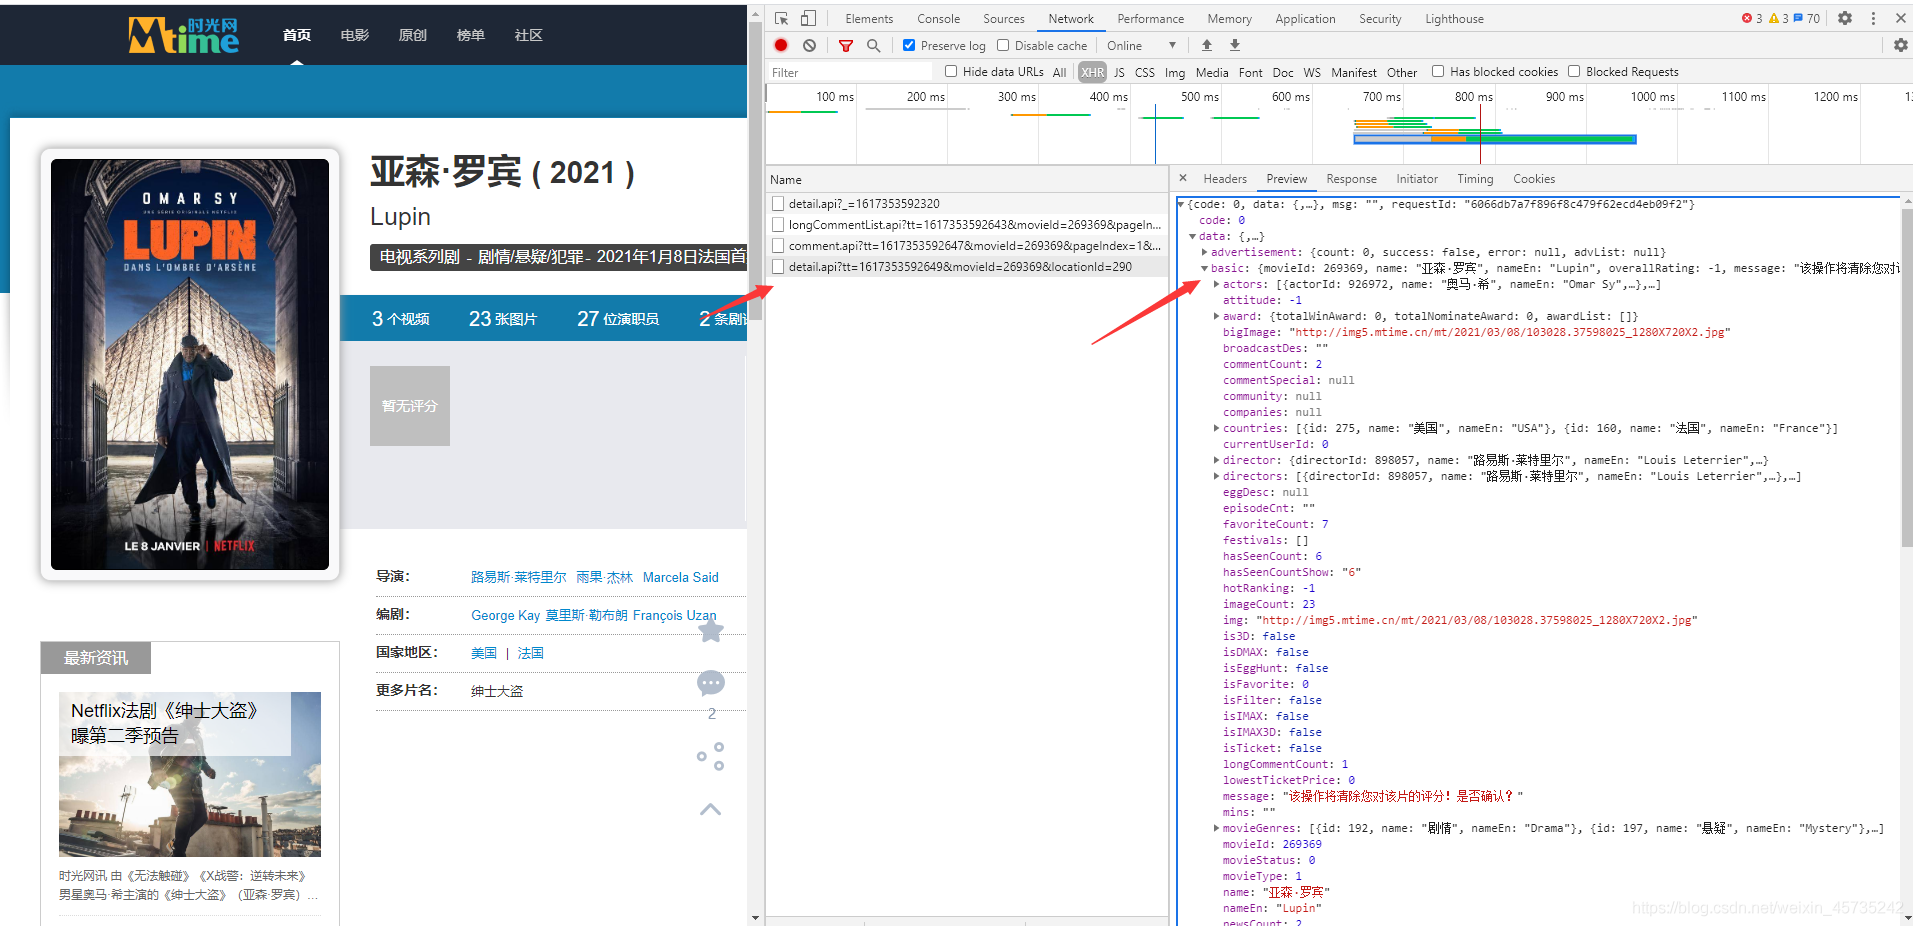Image resolution: width=1913 pixels, height=926 pixels.
Task: Enable Blocked Requests checkbox
Action: [x=1574, y=71]
